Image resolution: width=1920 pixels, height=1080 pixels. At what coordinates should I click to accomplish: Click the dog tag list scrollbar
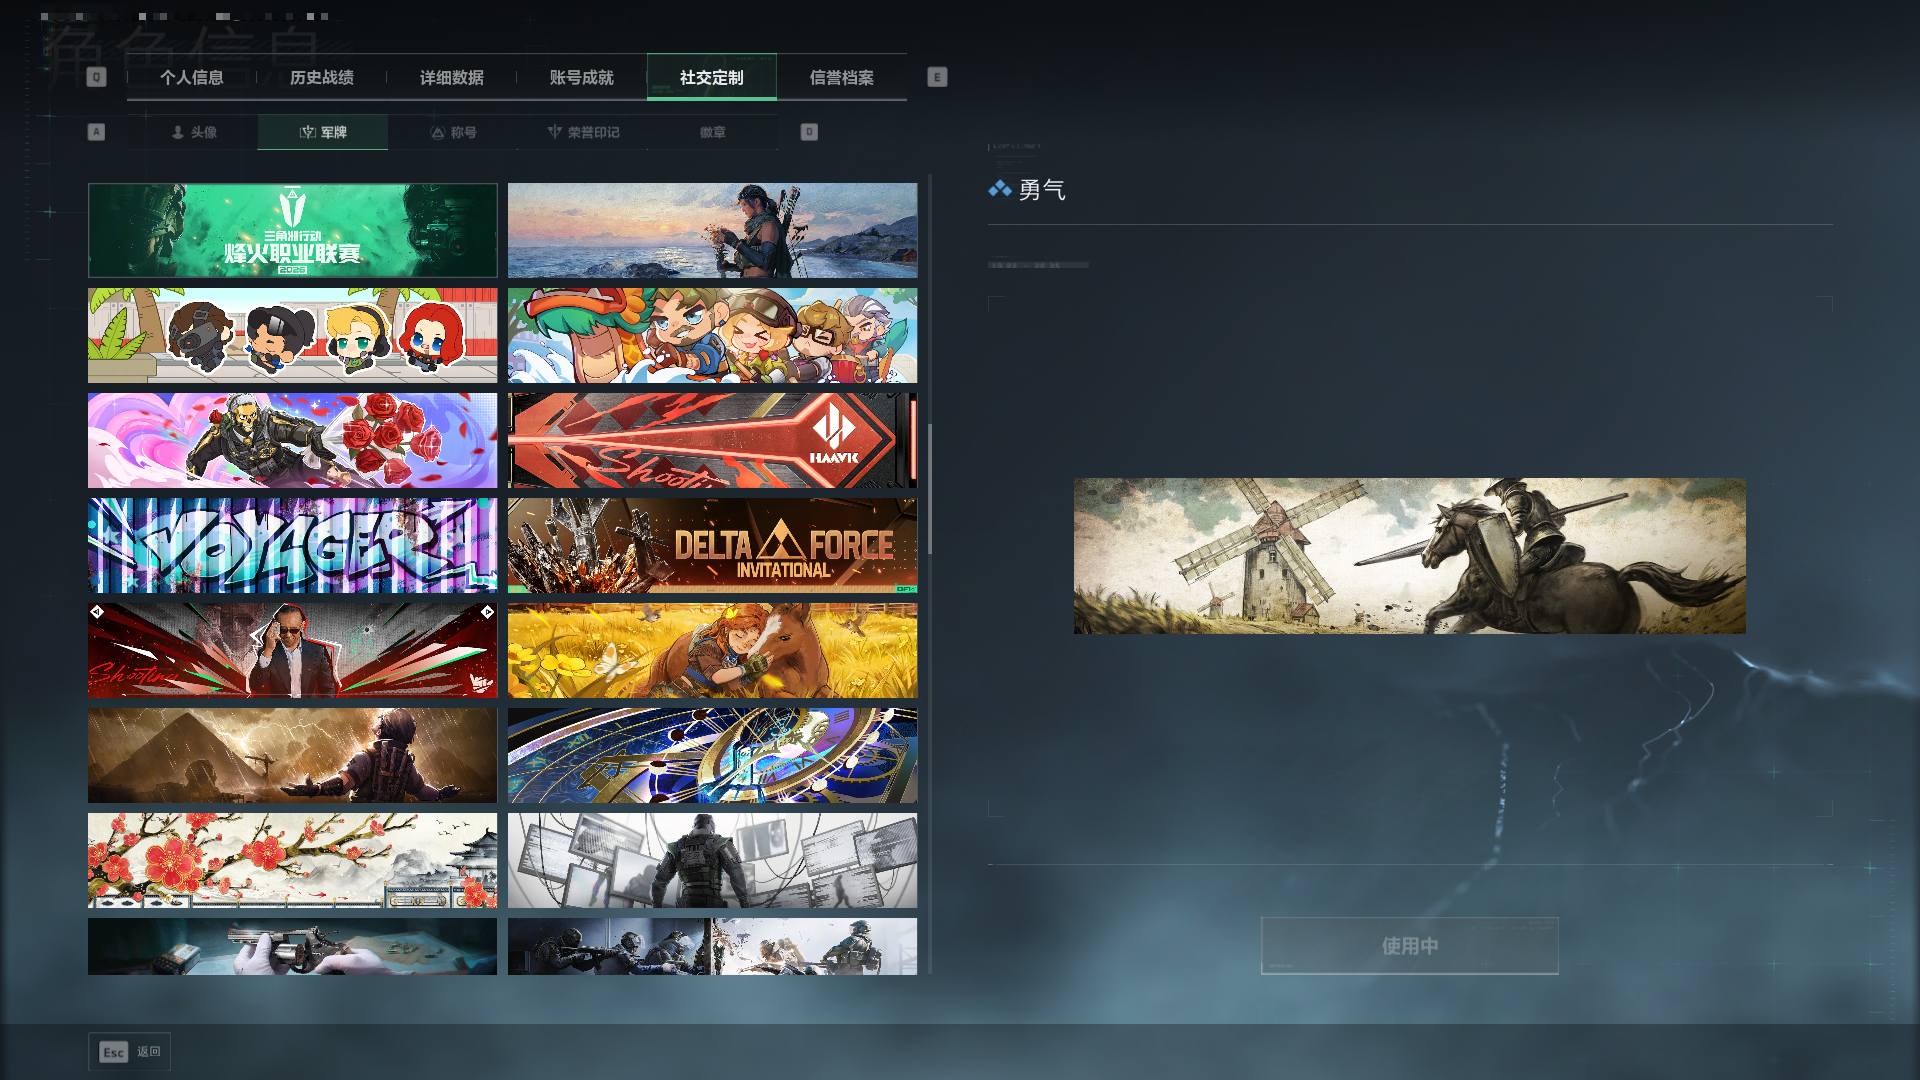point(930,488)
